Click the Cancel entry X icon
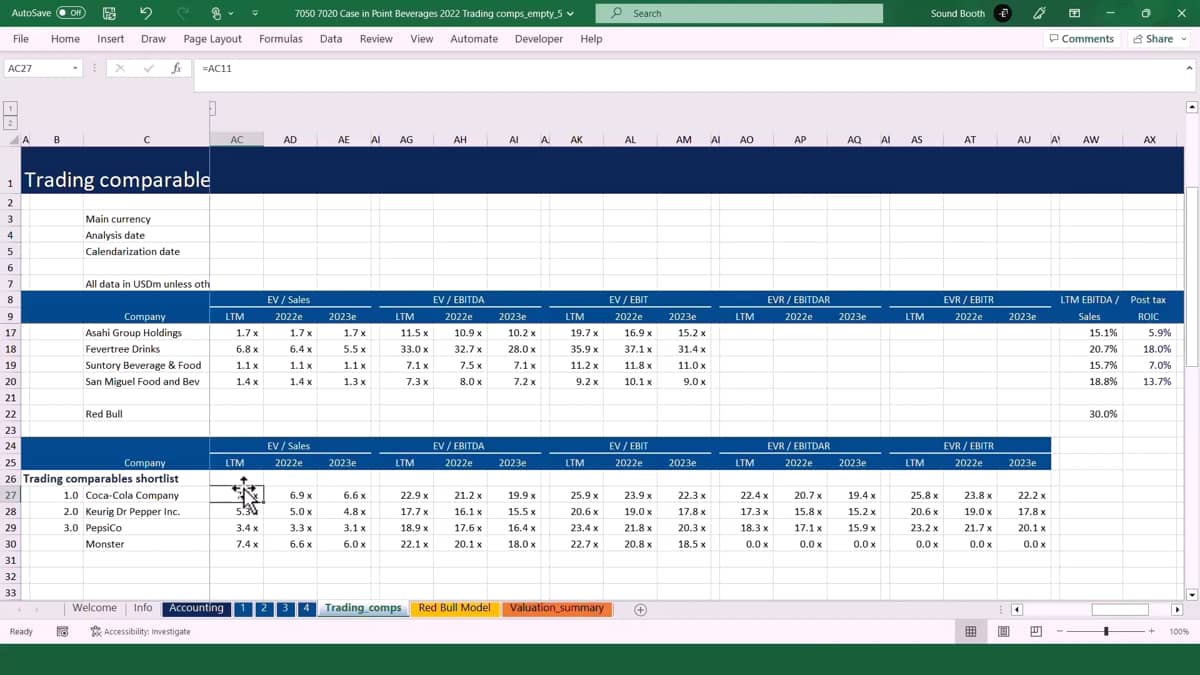Image resolution: width=1200 pixels, height=675 pixels. coord(119,68)
